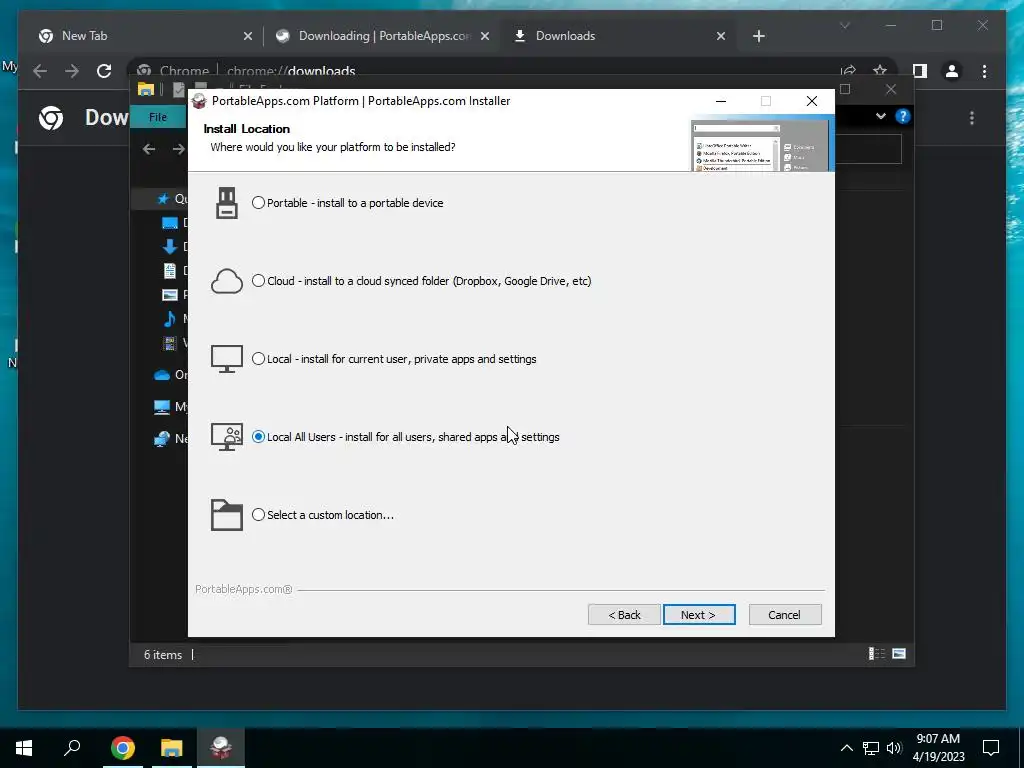Select Quick access star in File Explorer

(163, 199)
